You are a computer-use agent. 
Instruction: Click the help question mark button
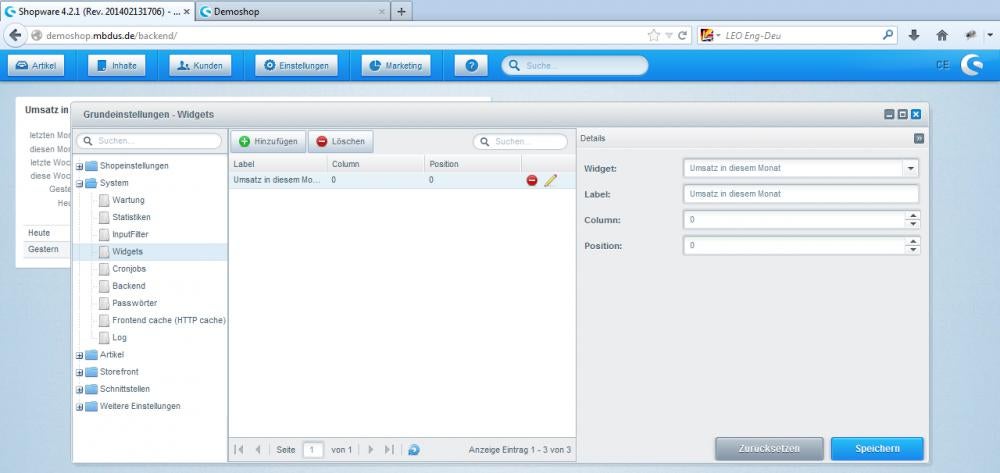click(x=471, y=65)
